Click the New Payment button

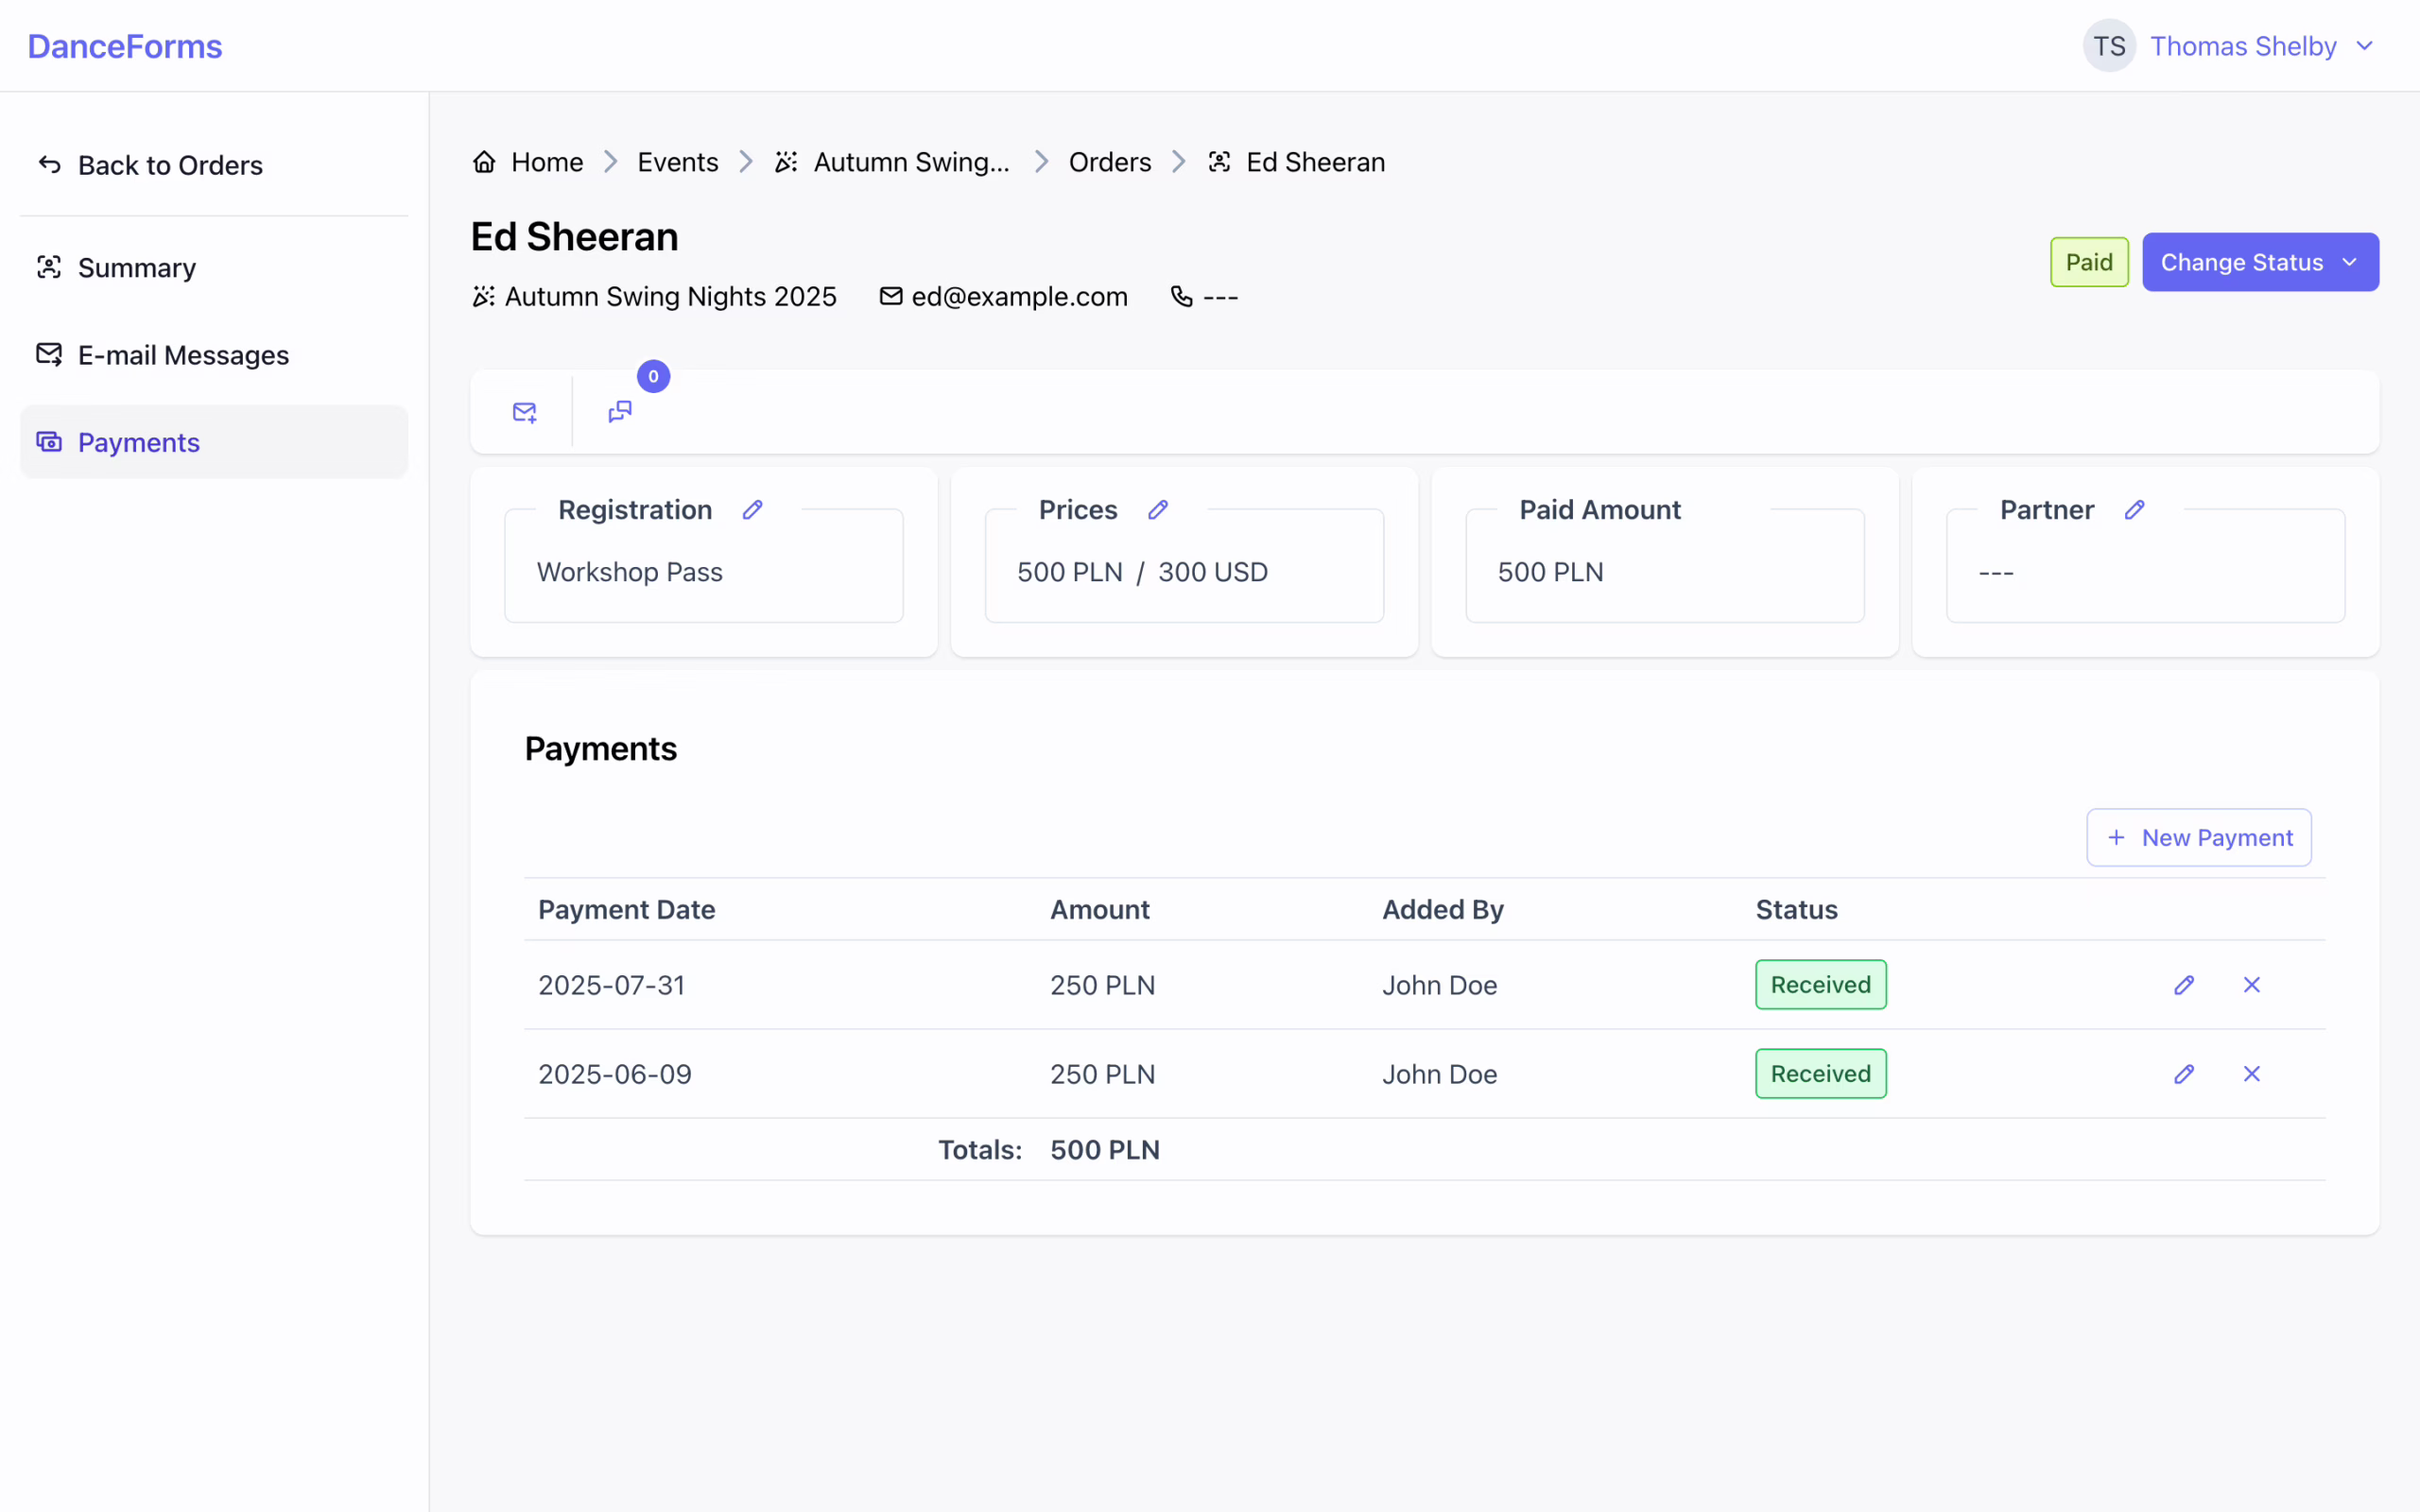(x=2198, y=837)
